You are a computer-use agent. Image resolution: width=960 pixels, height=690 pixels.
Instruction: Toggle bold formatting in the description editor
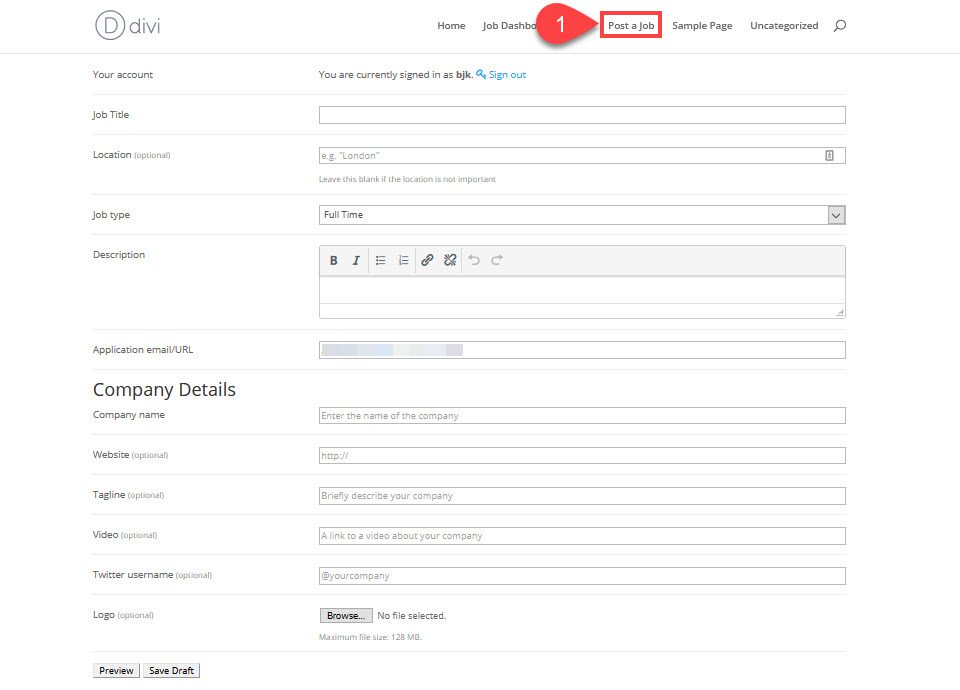point(333,260)
